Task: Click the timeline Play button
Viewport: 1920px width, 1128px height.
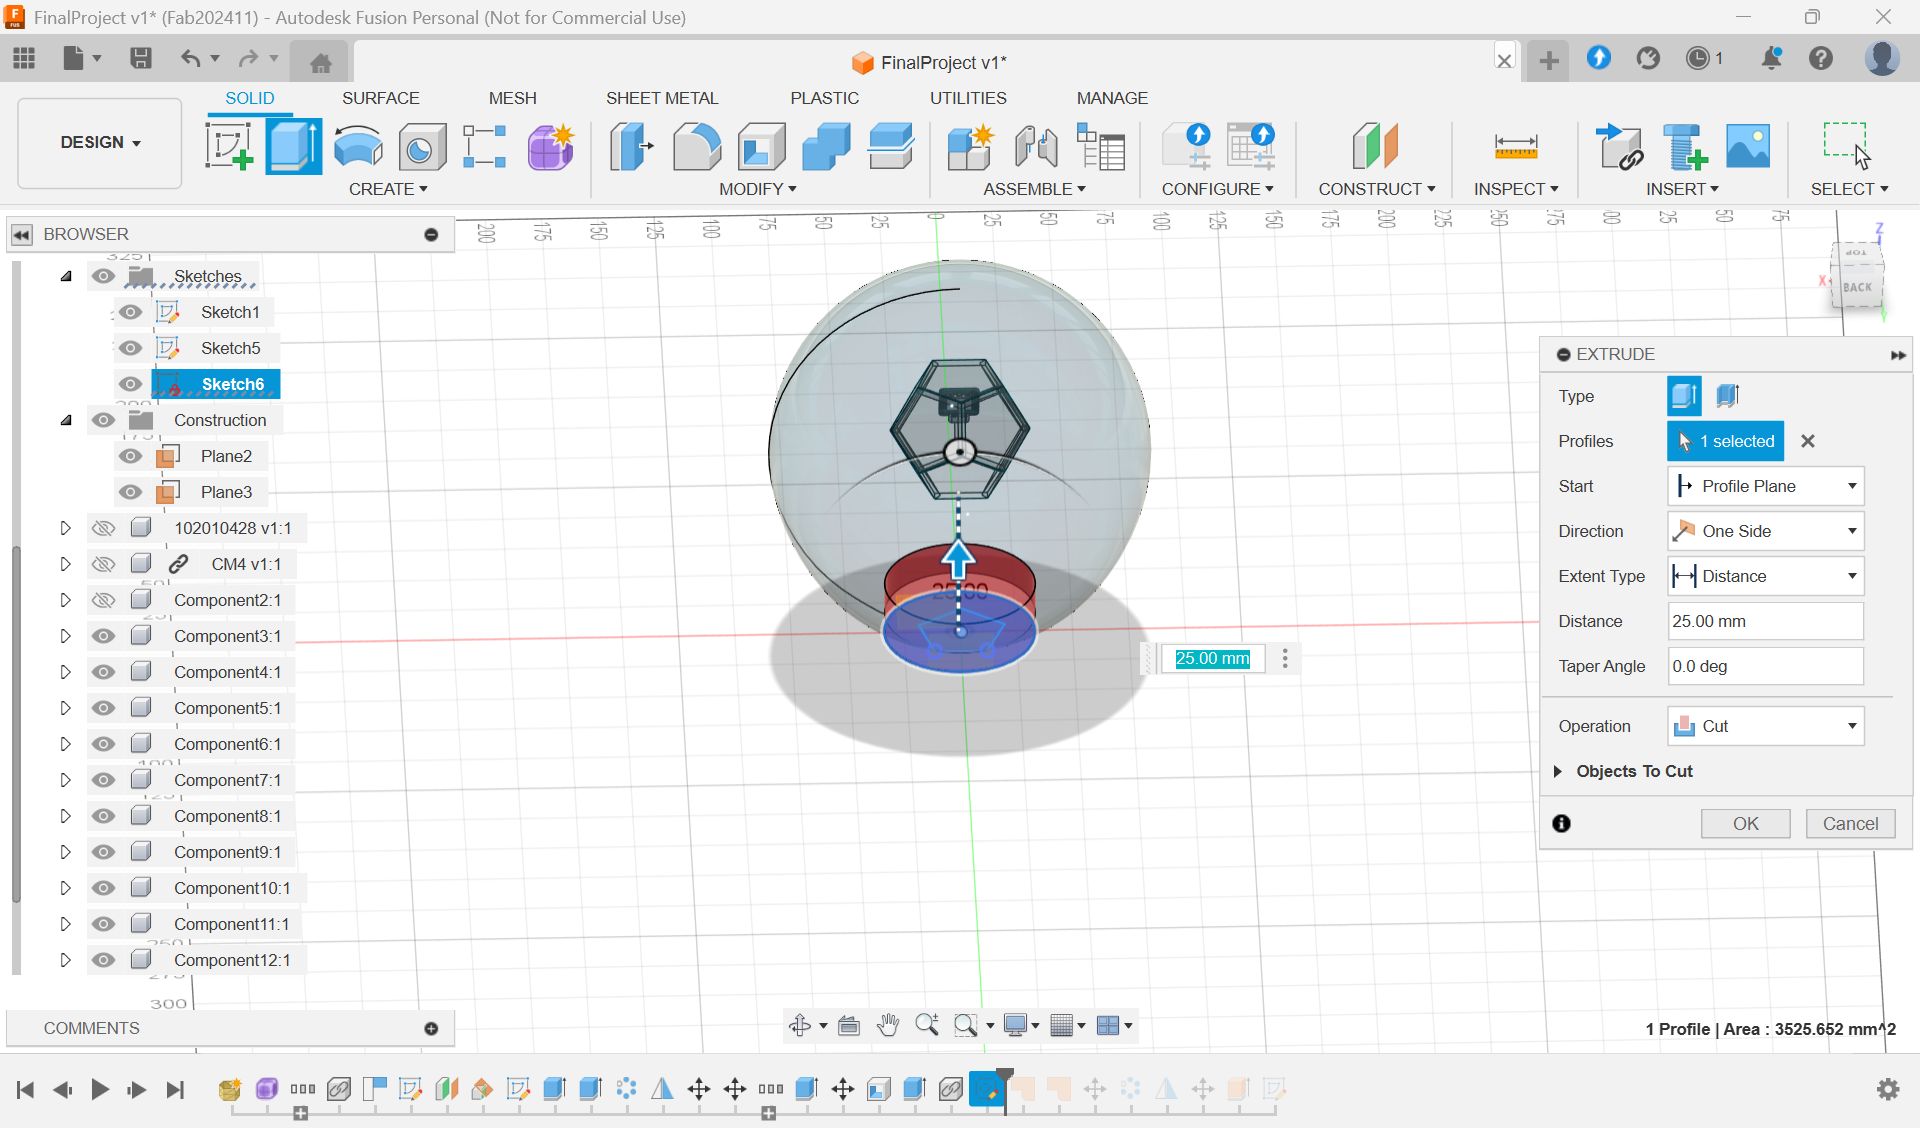Action: (99, 1089)
